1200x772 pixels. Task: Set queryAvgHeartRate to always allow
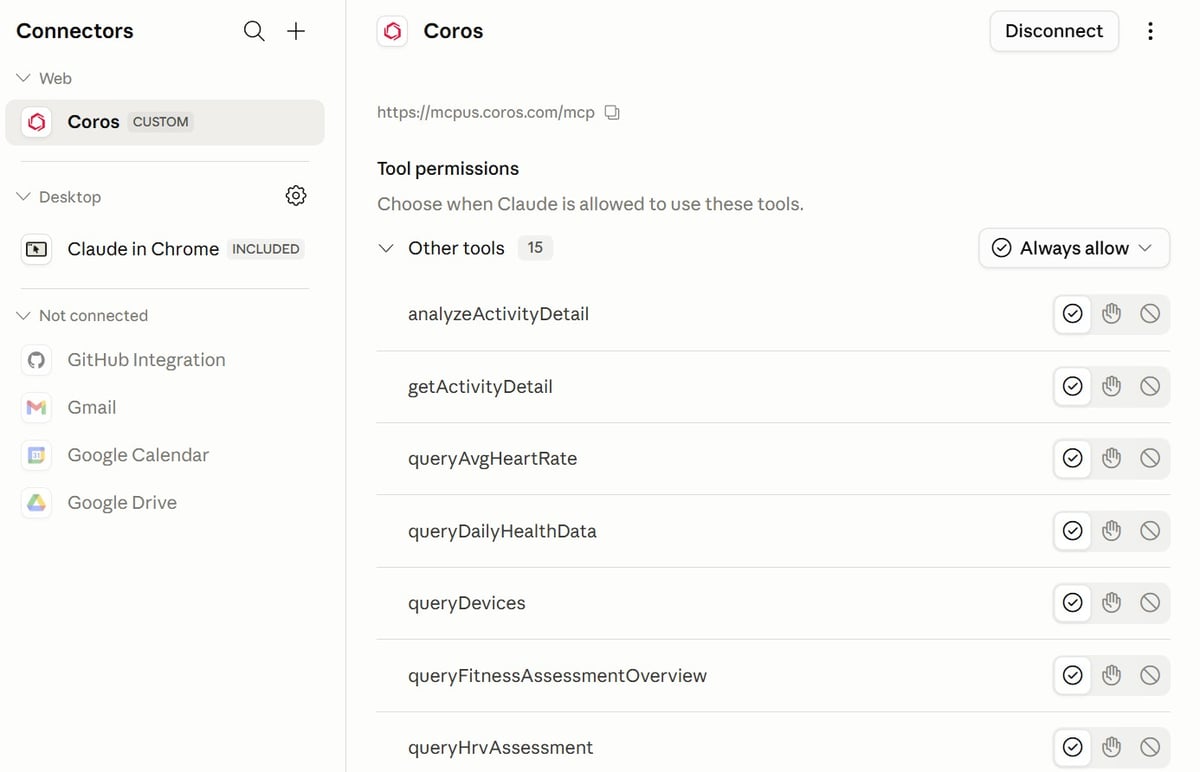point(1072,458)
